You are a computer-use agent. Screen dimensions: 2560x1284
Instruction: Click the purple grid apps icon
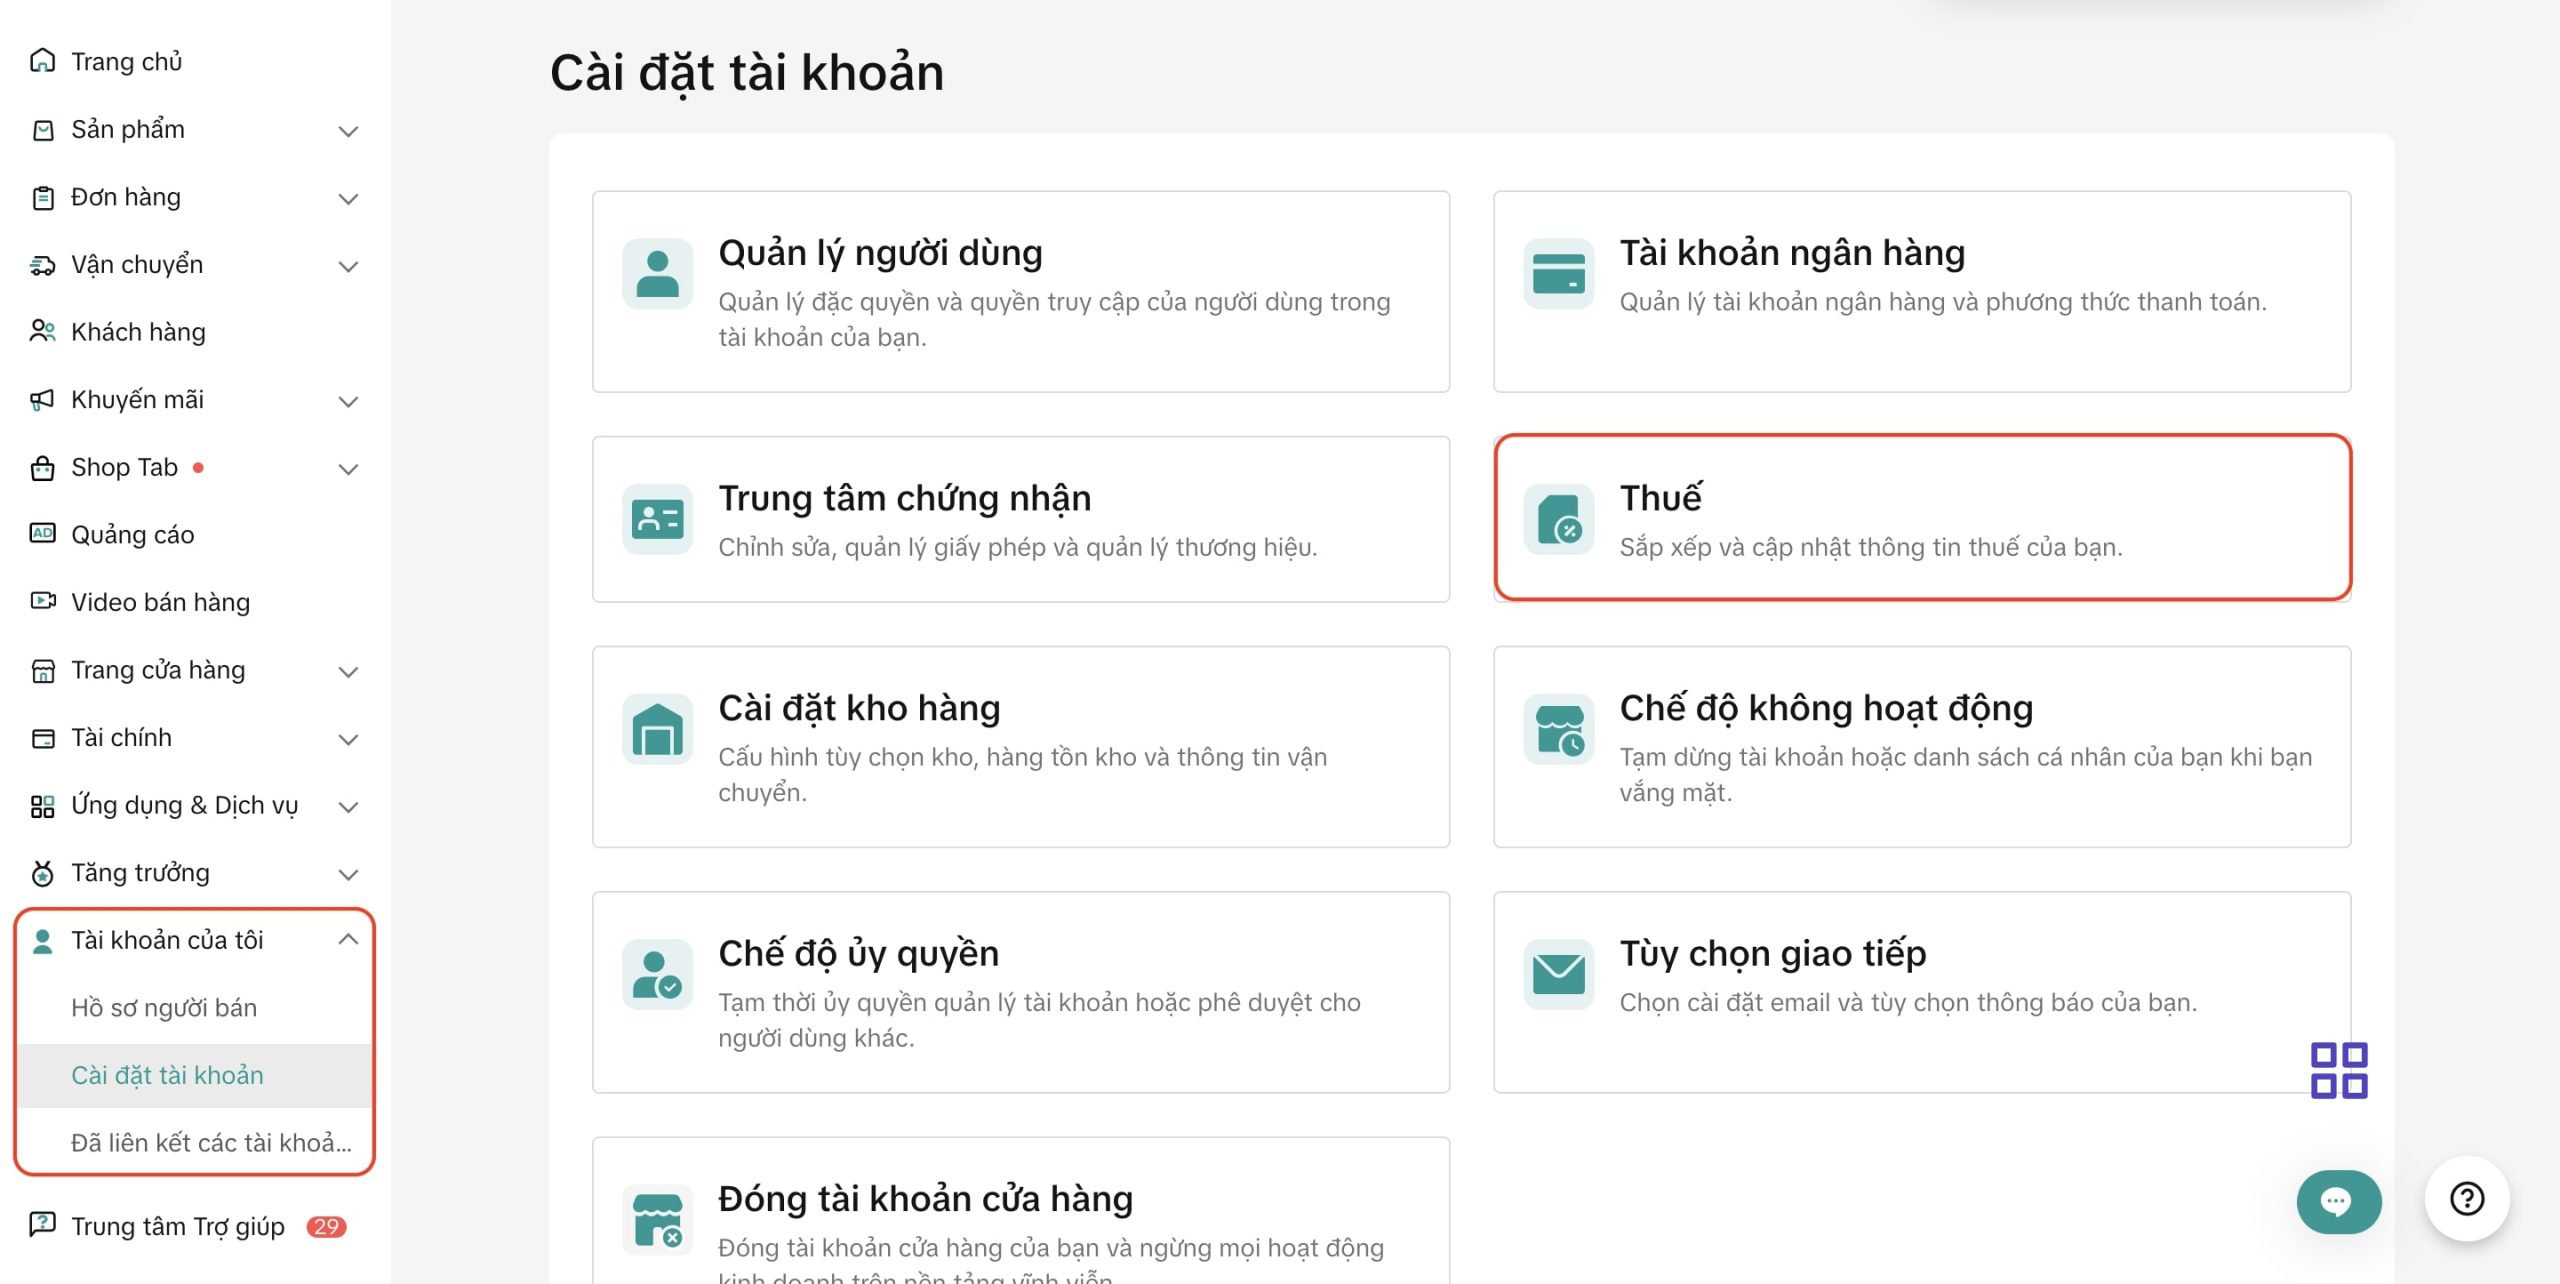(x=2338, y=1070)
